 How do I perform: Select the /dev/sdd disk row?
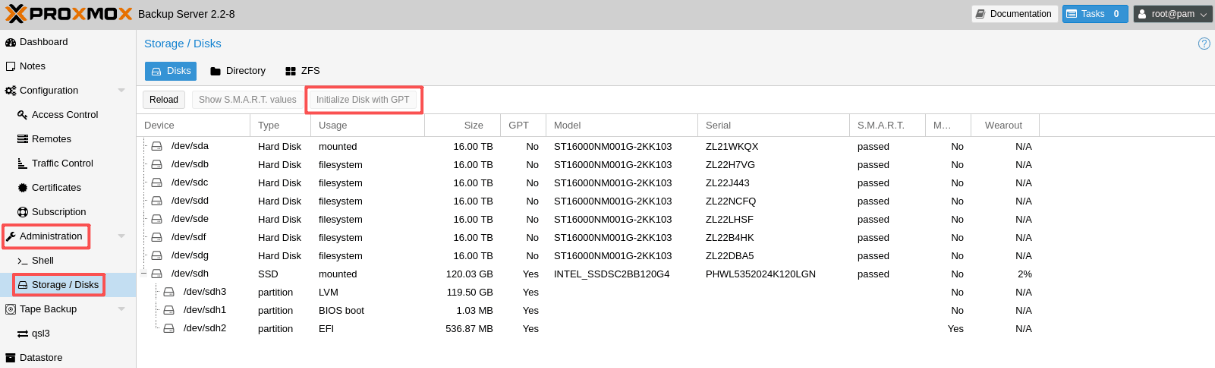676,200
